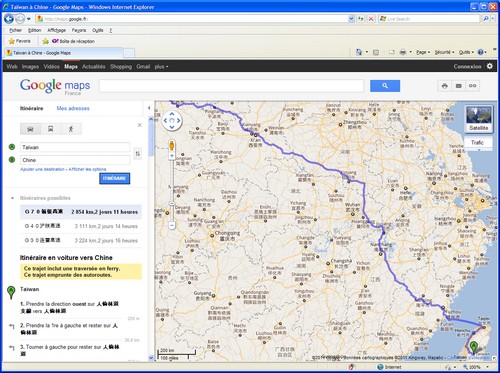Viewport: 500px width, 373px height.
Task: Select the 3 224 km route option
Action: 81,240
